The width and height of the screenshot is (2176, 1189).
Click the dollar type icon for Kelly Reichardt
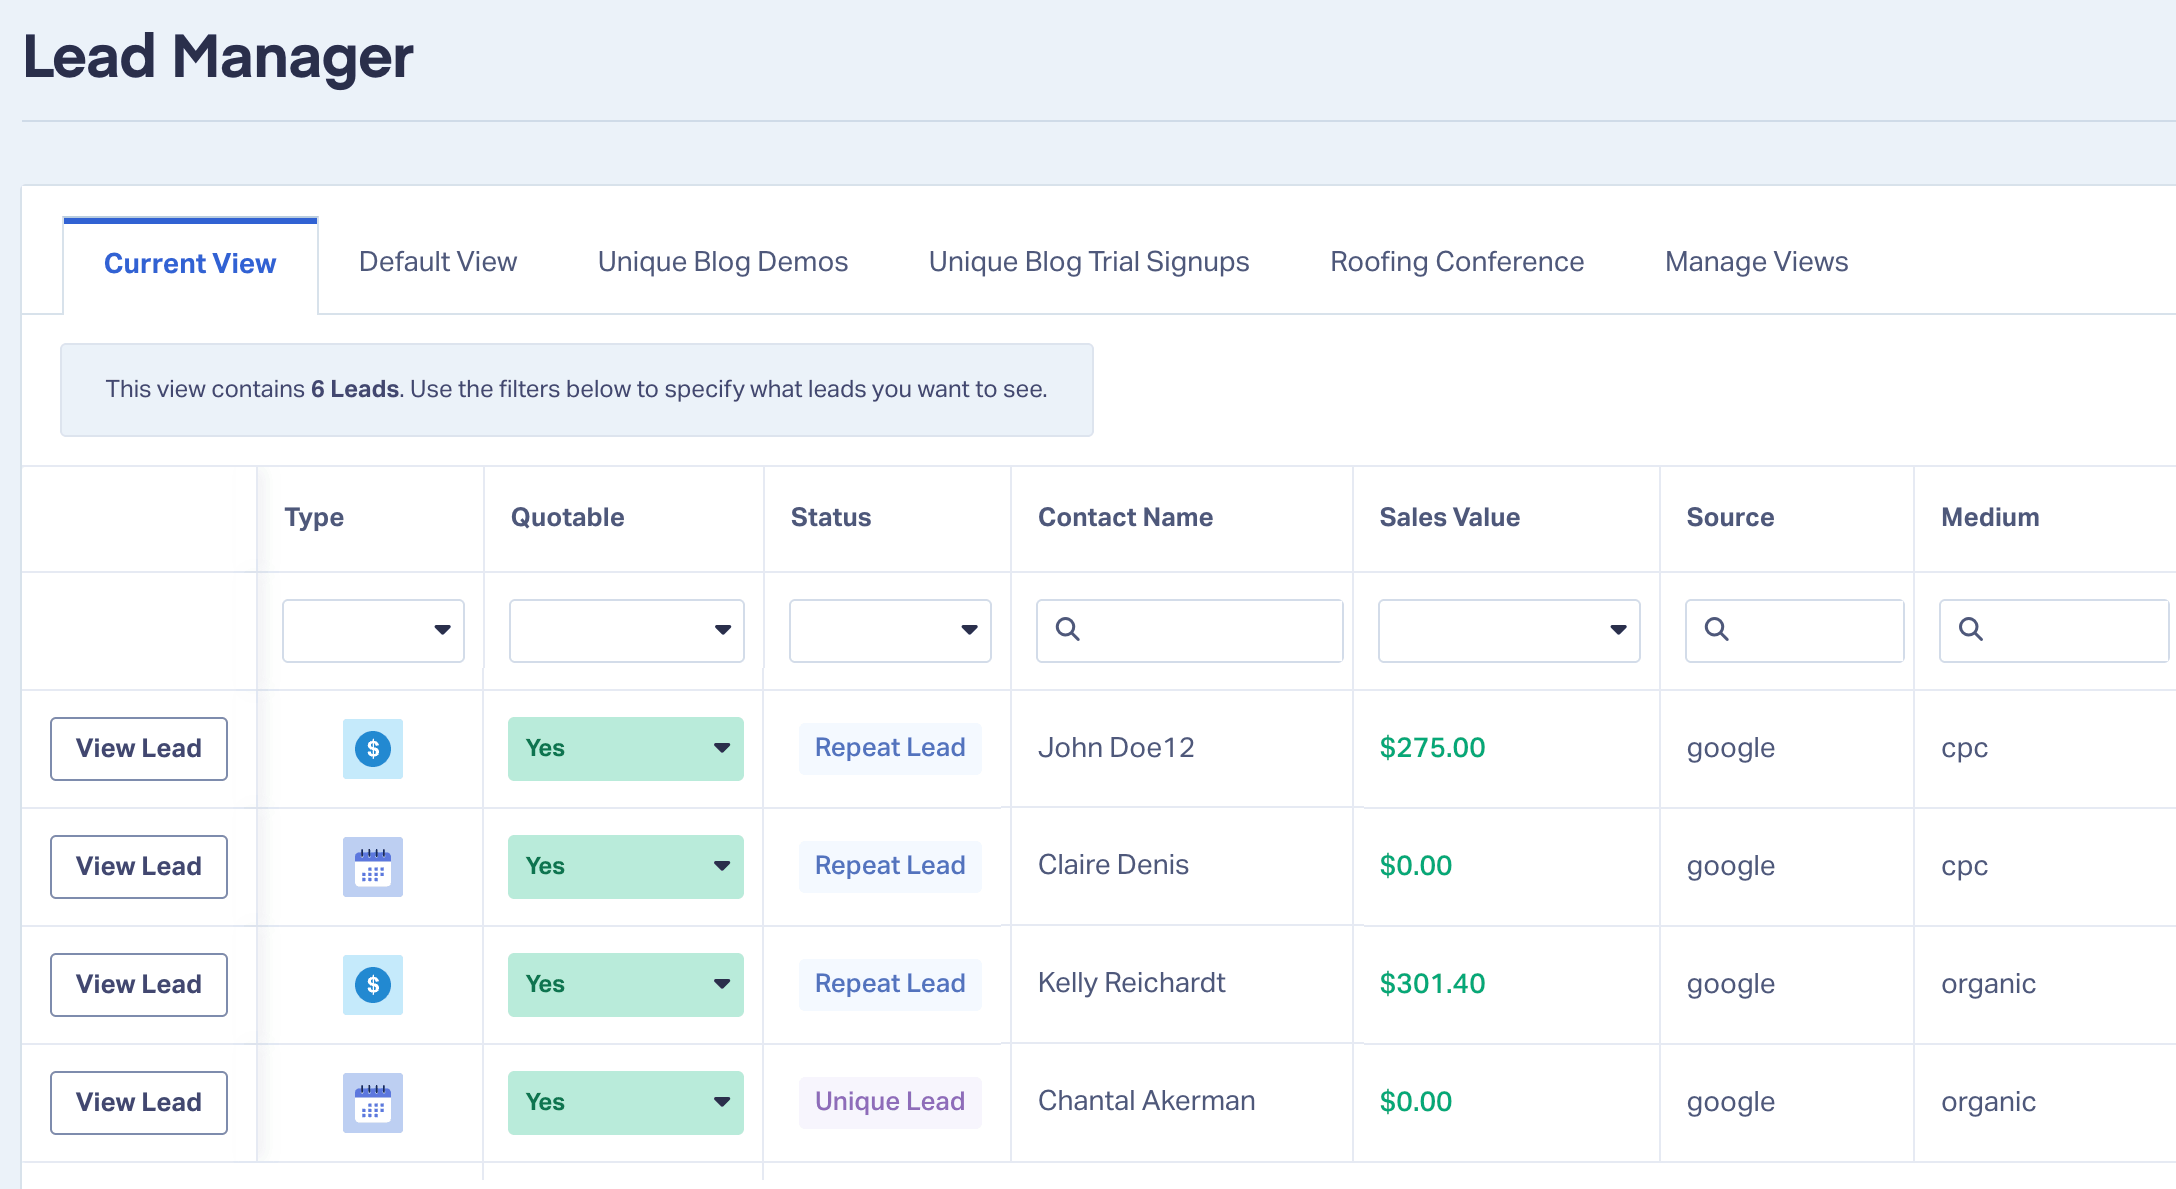[372, 984]
